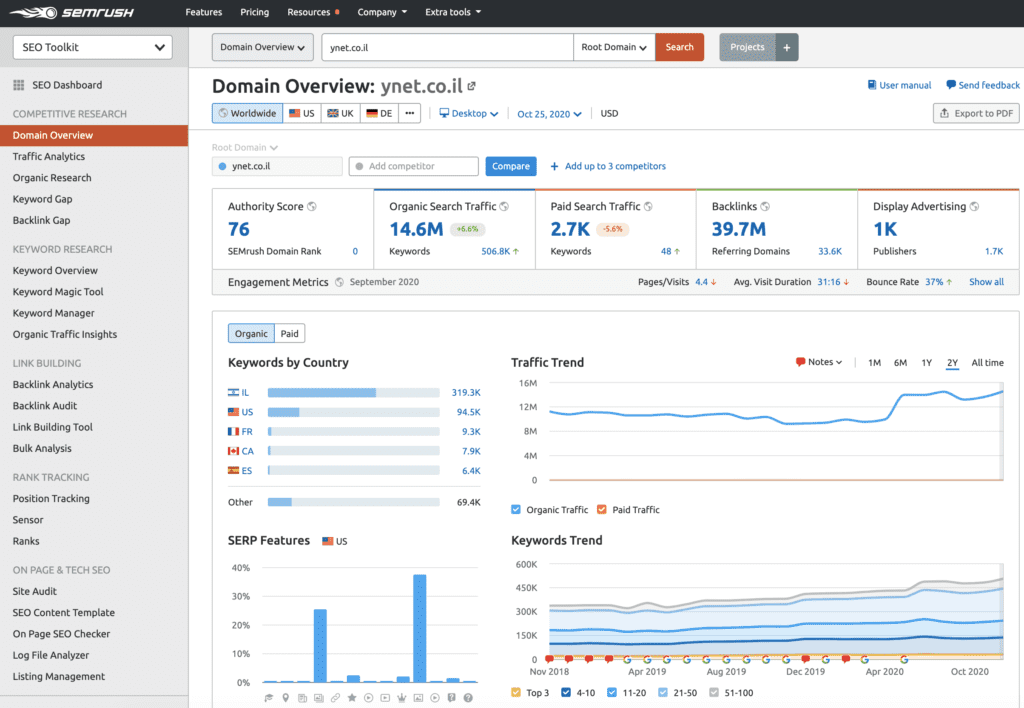Toggle the Paid Traffic checkbox
Screen dimensions: 1024x708
pos(602,510)
